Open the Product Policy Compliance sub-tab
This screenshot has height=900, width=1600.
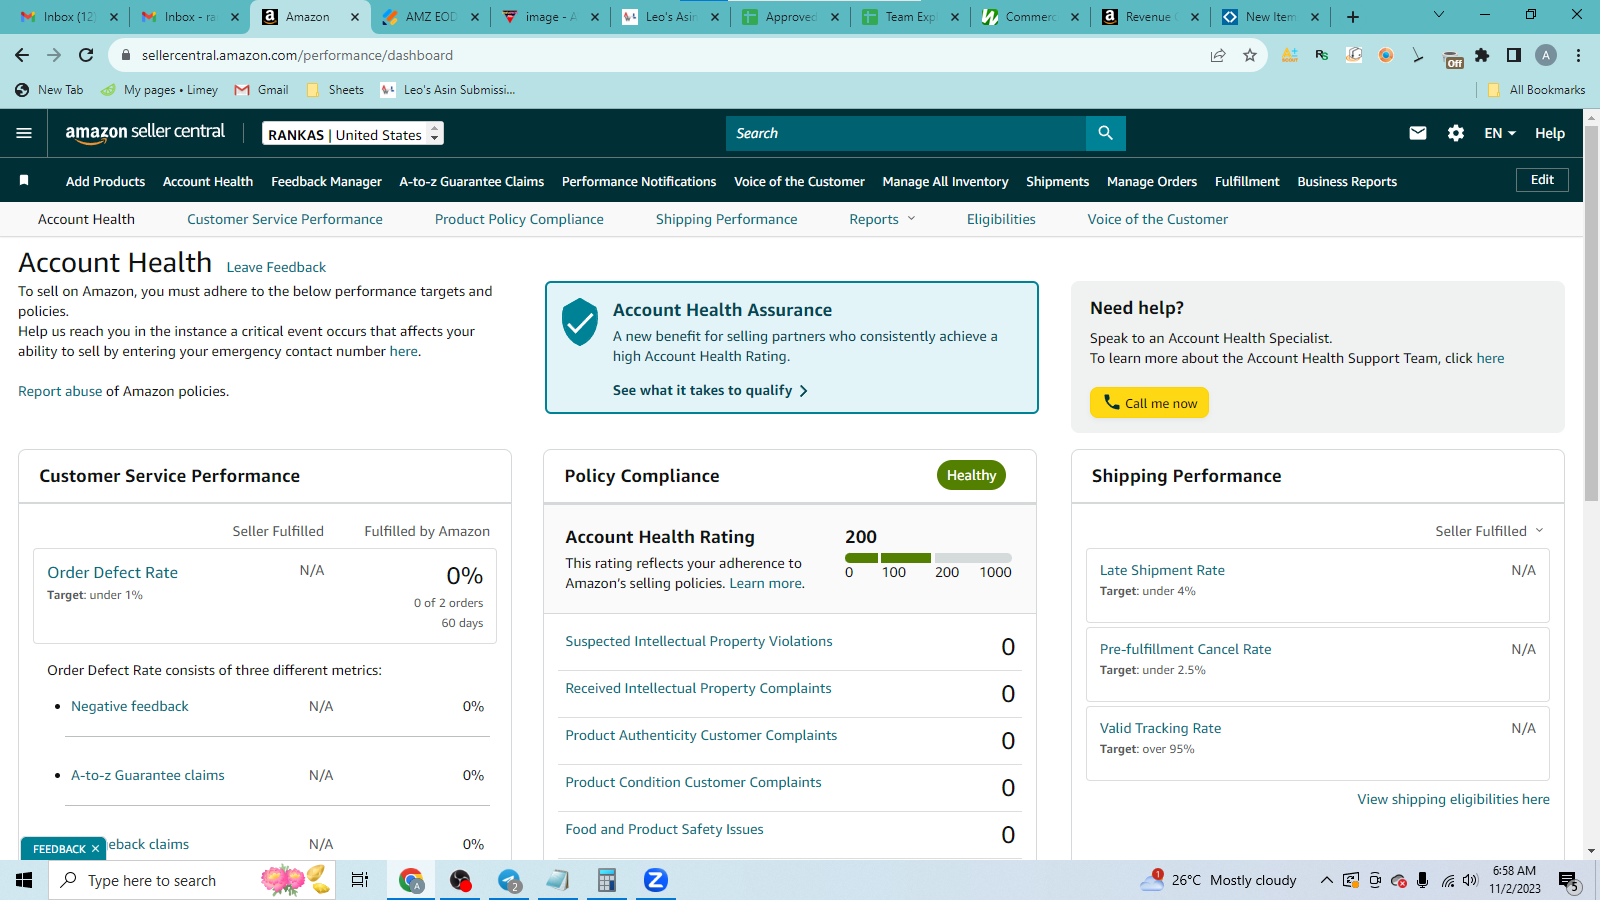(x=519, y=219)
